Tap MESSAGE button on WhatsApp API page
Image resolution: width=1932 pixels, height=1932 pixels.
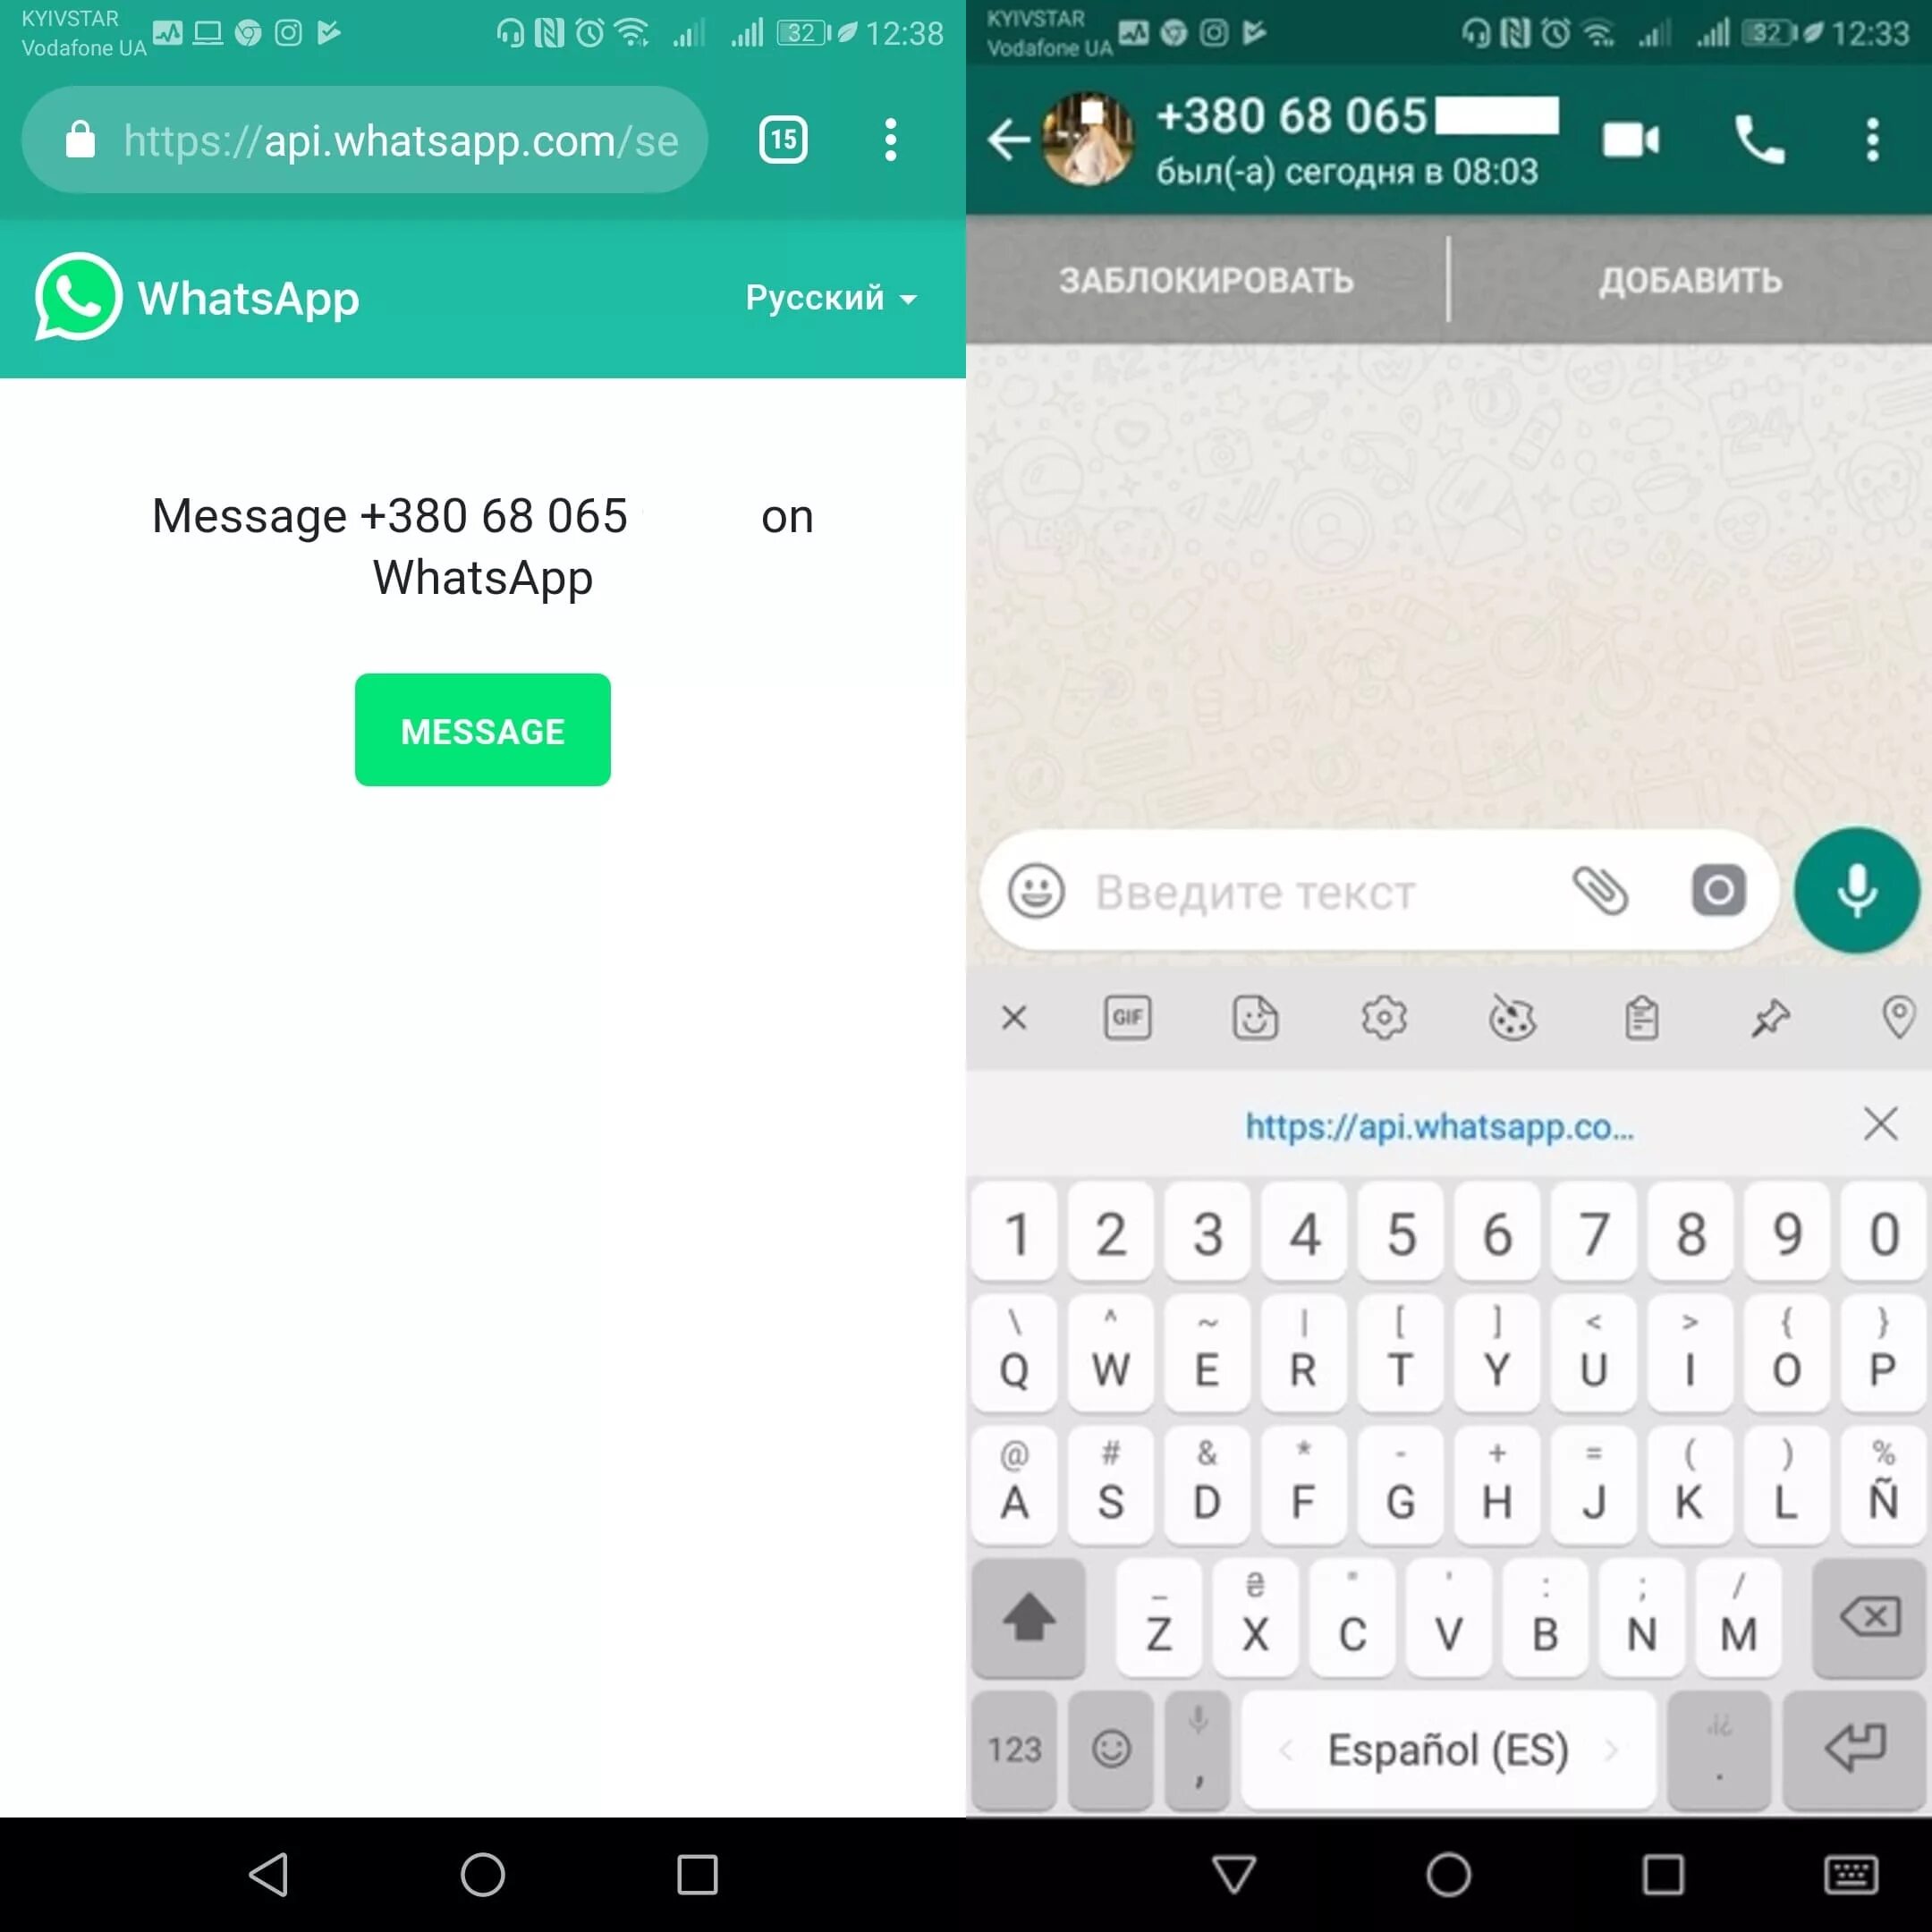(481, 731)
